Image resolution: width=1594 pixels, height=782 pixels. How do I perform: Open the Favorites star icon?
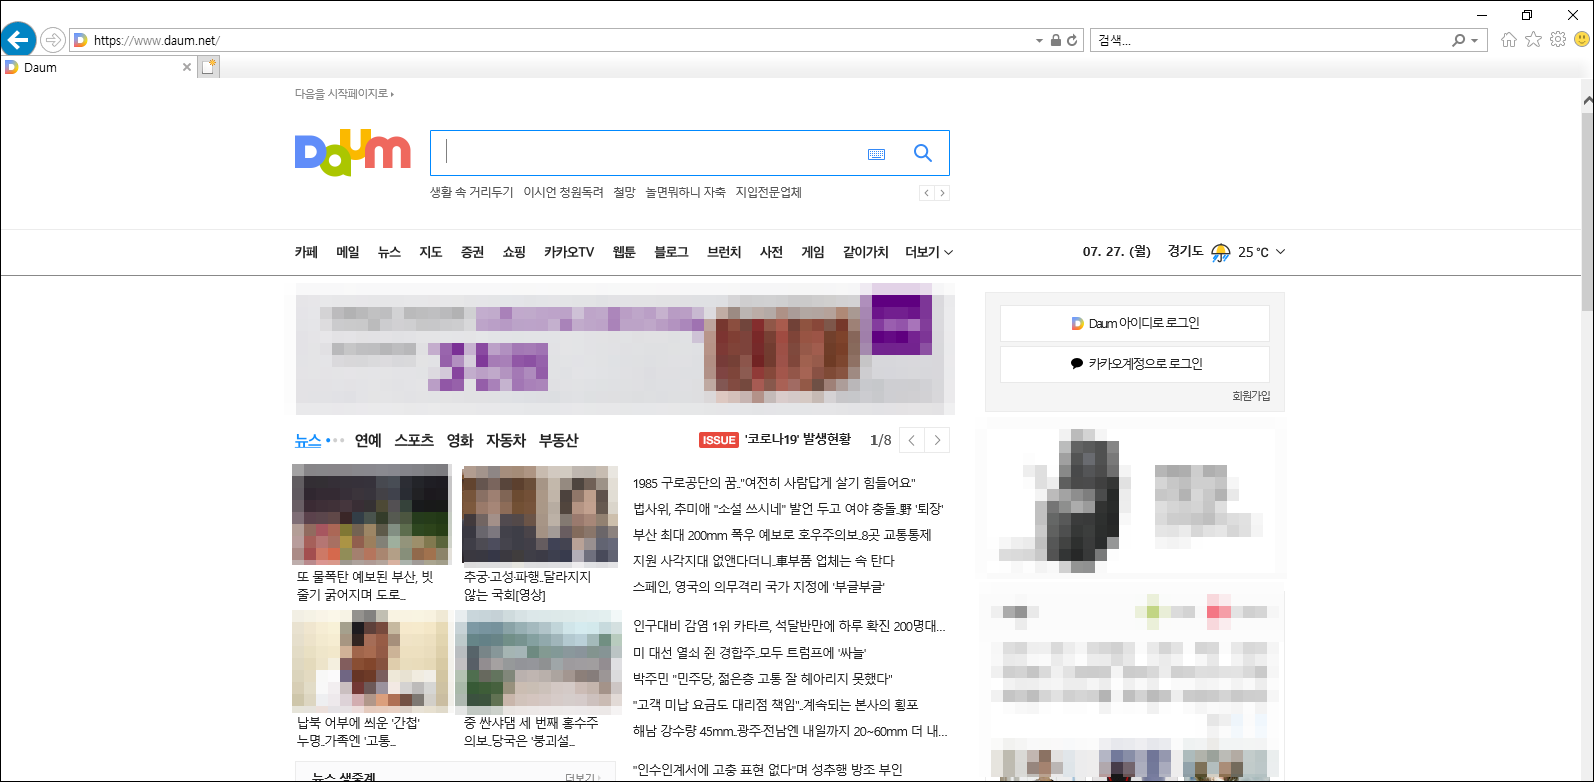[x=1533, y=40]
